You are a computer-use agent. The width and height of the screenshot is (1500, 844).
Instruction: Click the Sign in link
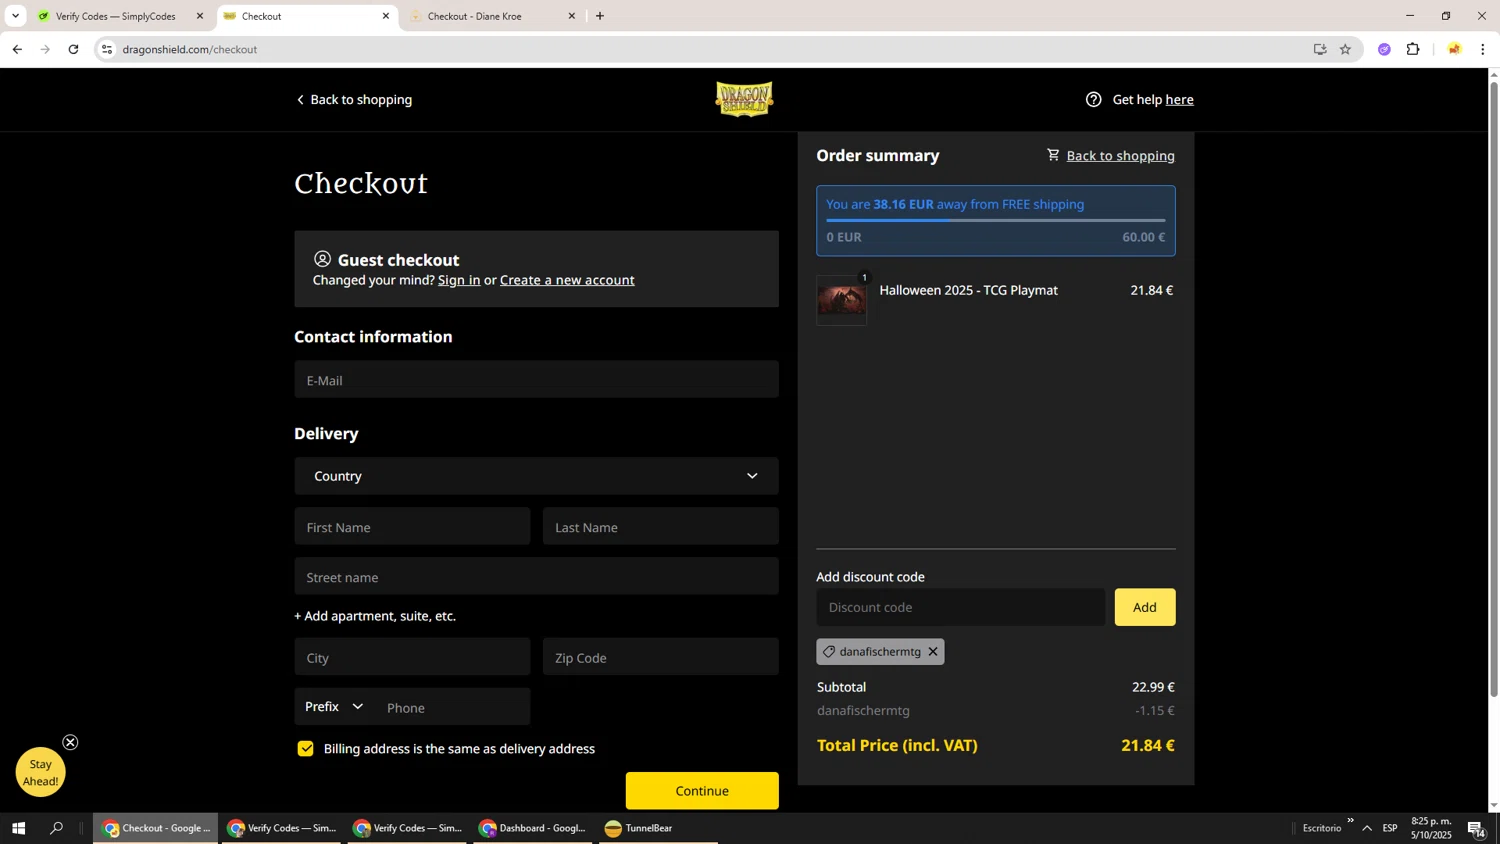pos(459,280)
